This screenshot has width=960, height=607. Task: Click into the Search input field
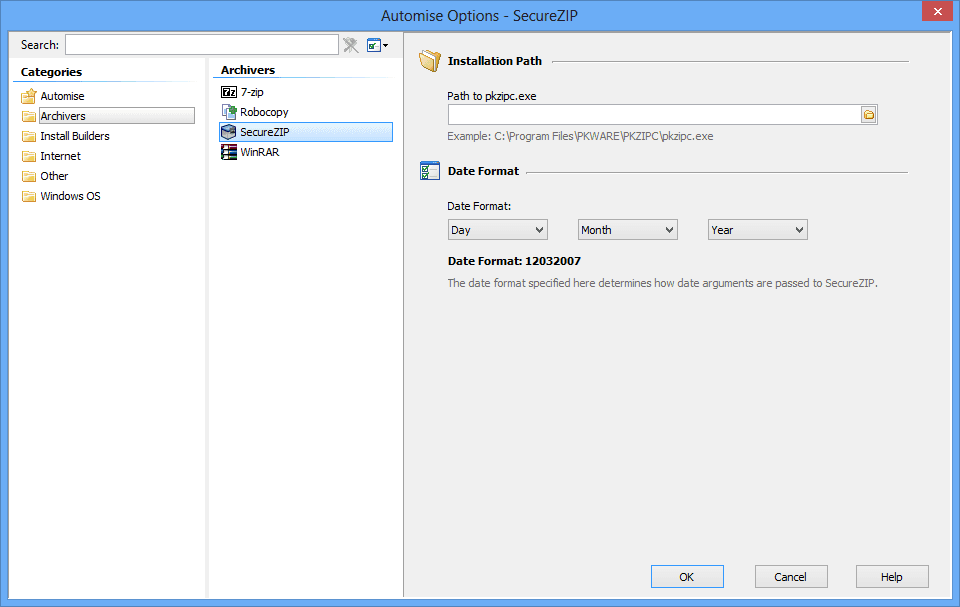201,45
